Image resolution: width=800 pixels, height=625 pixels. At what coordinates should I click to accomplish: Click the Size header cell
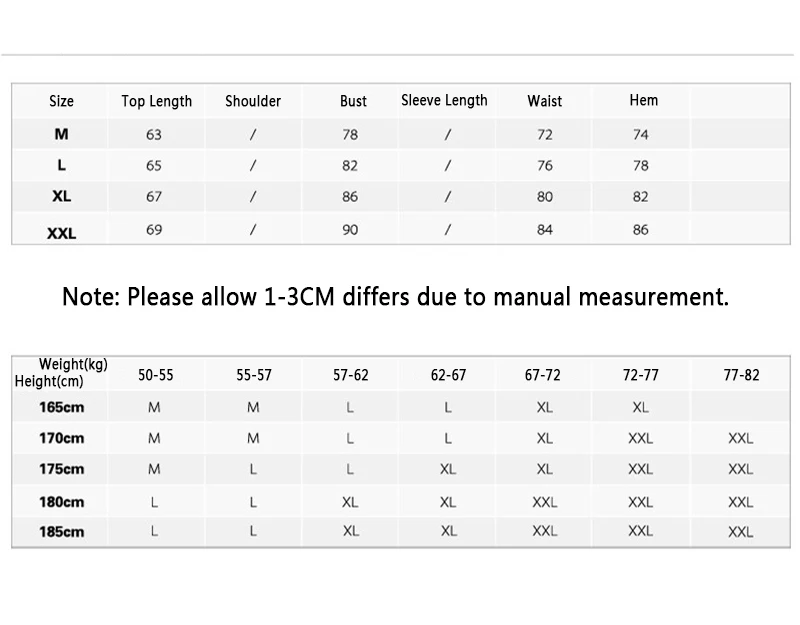(62, 101)
